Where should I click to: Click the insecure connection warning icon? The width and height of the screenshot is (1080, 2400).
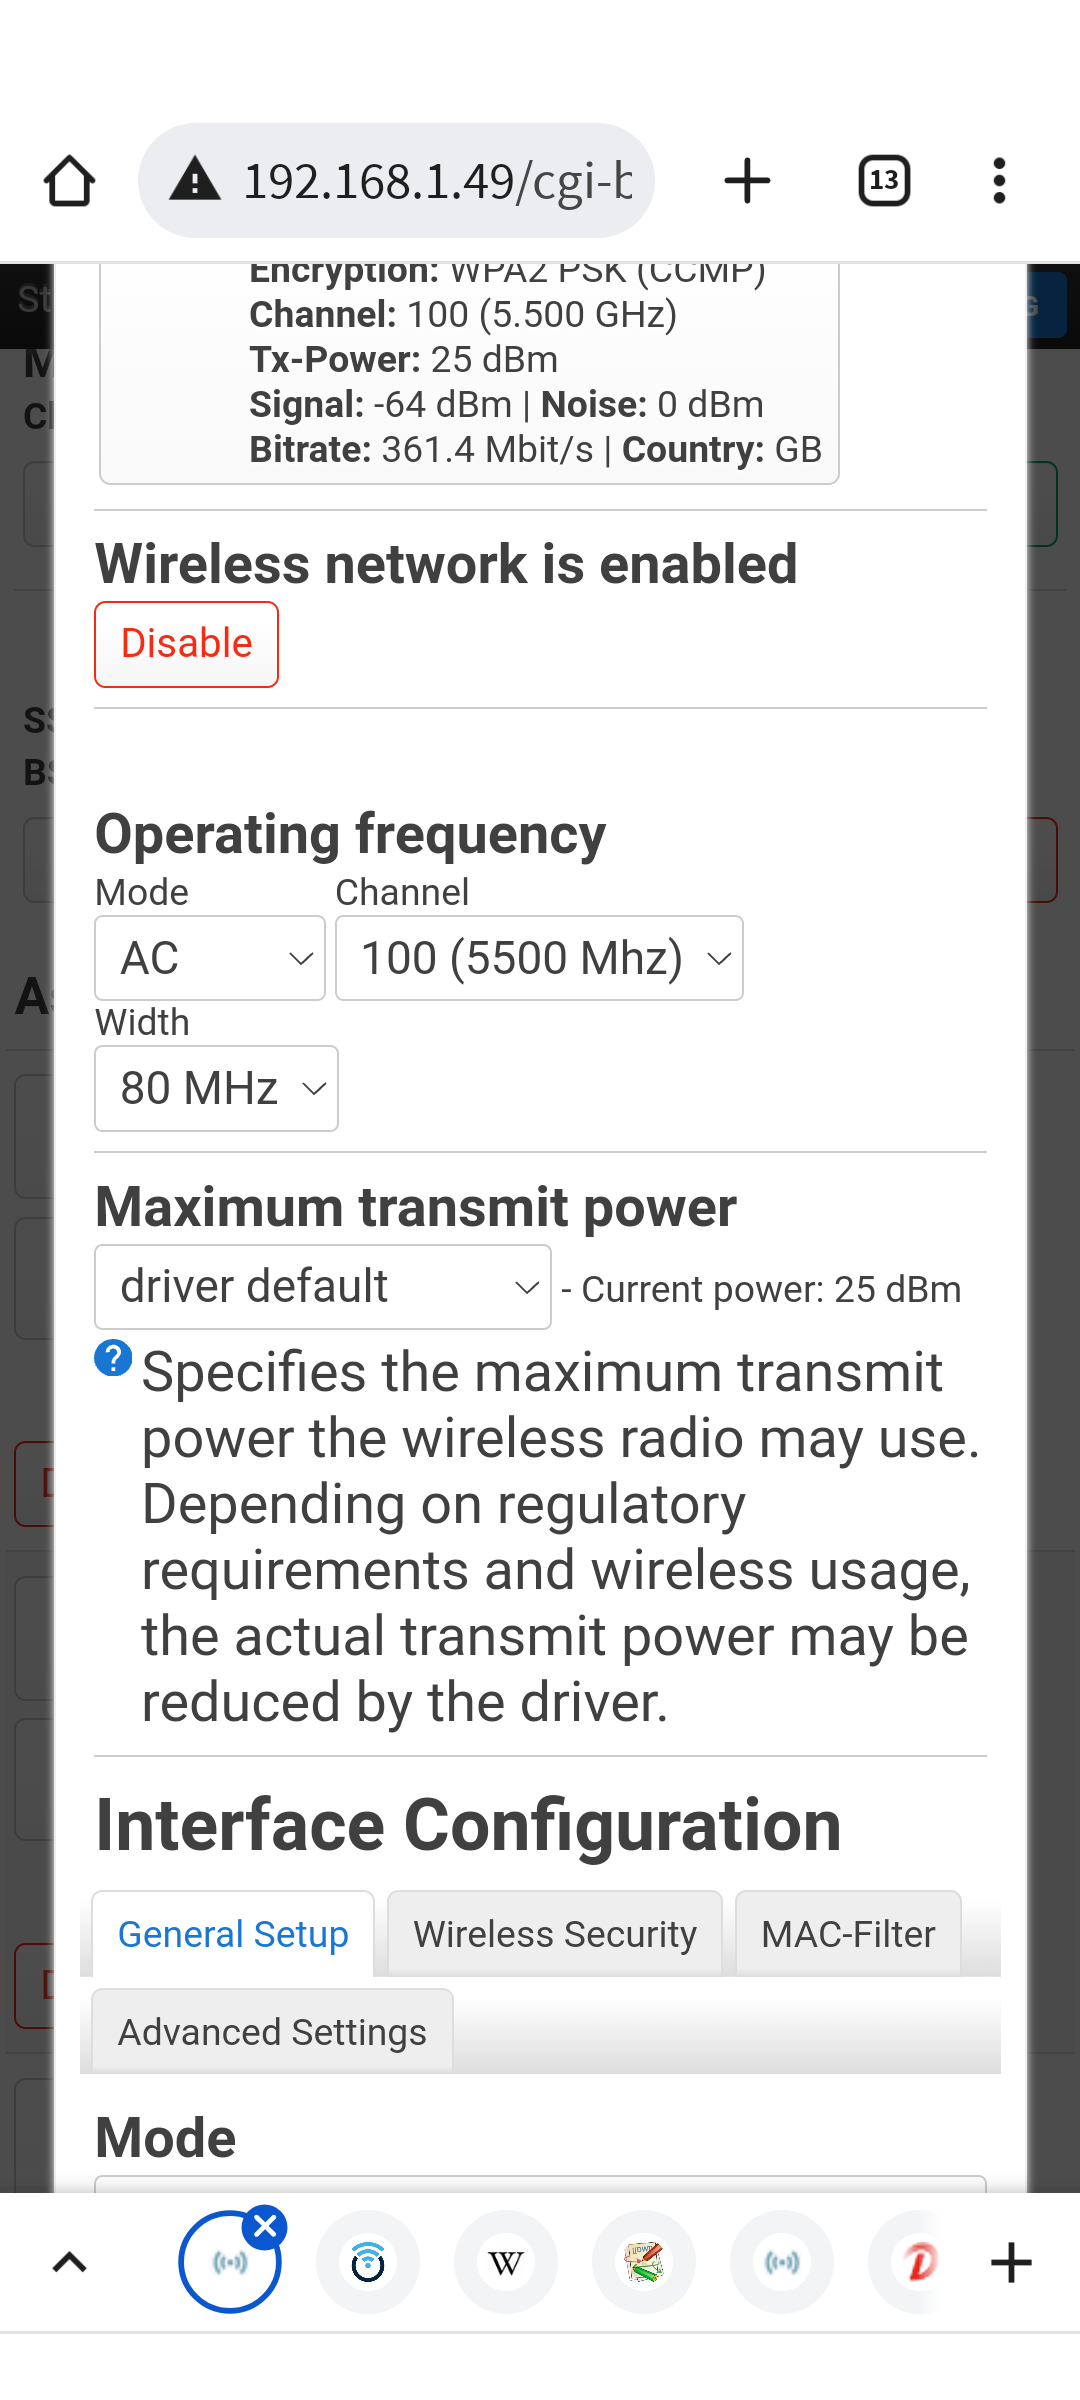pyautogui.click(x=196, y=180)
